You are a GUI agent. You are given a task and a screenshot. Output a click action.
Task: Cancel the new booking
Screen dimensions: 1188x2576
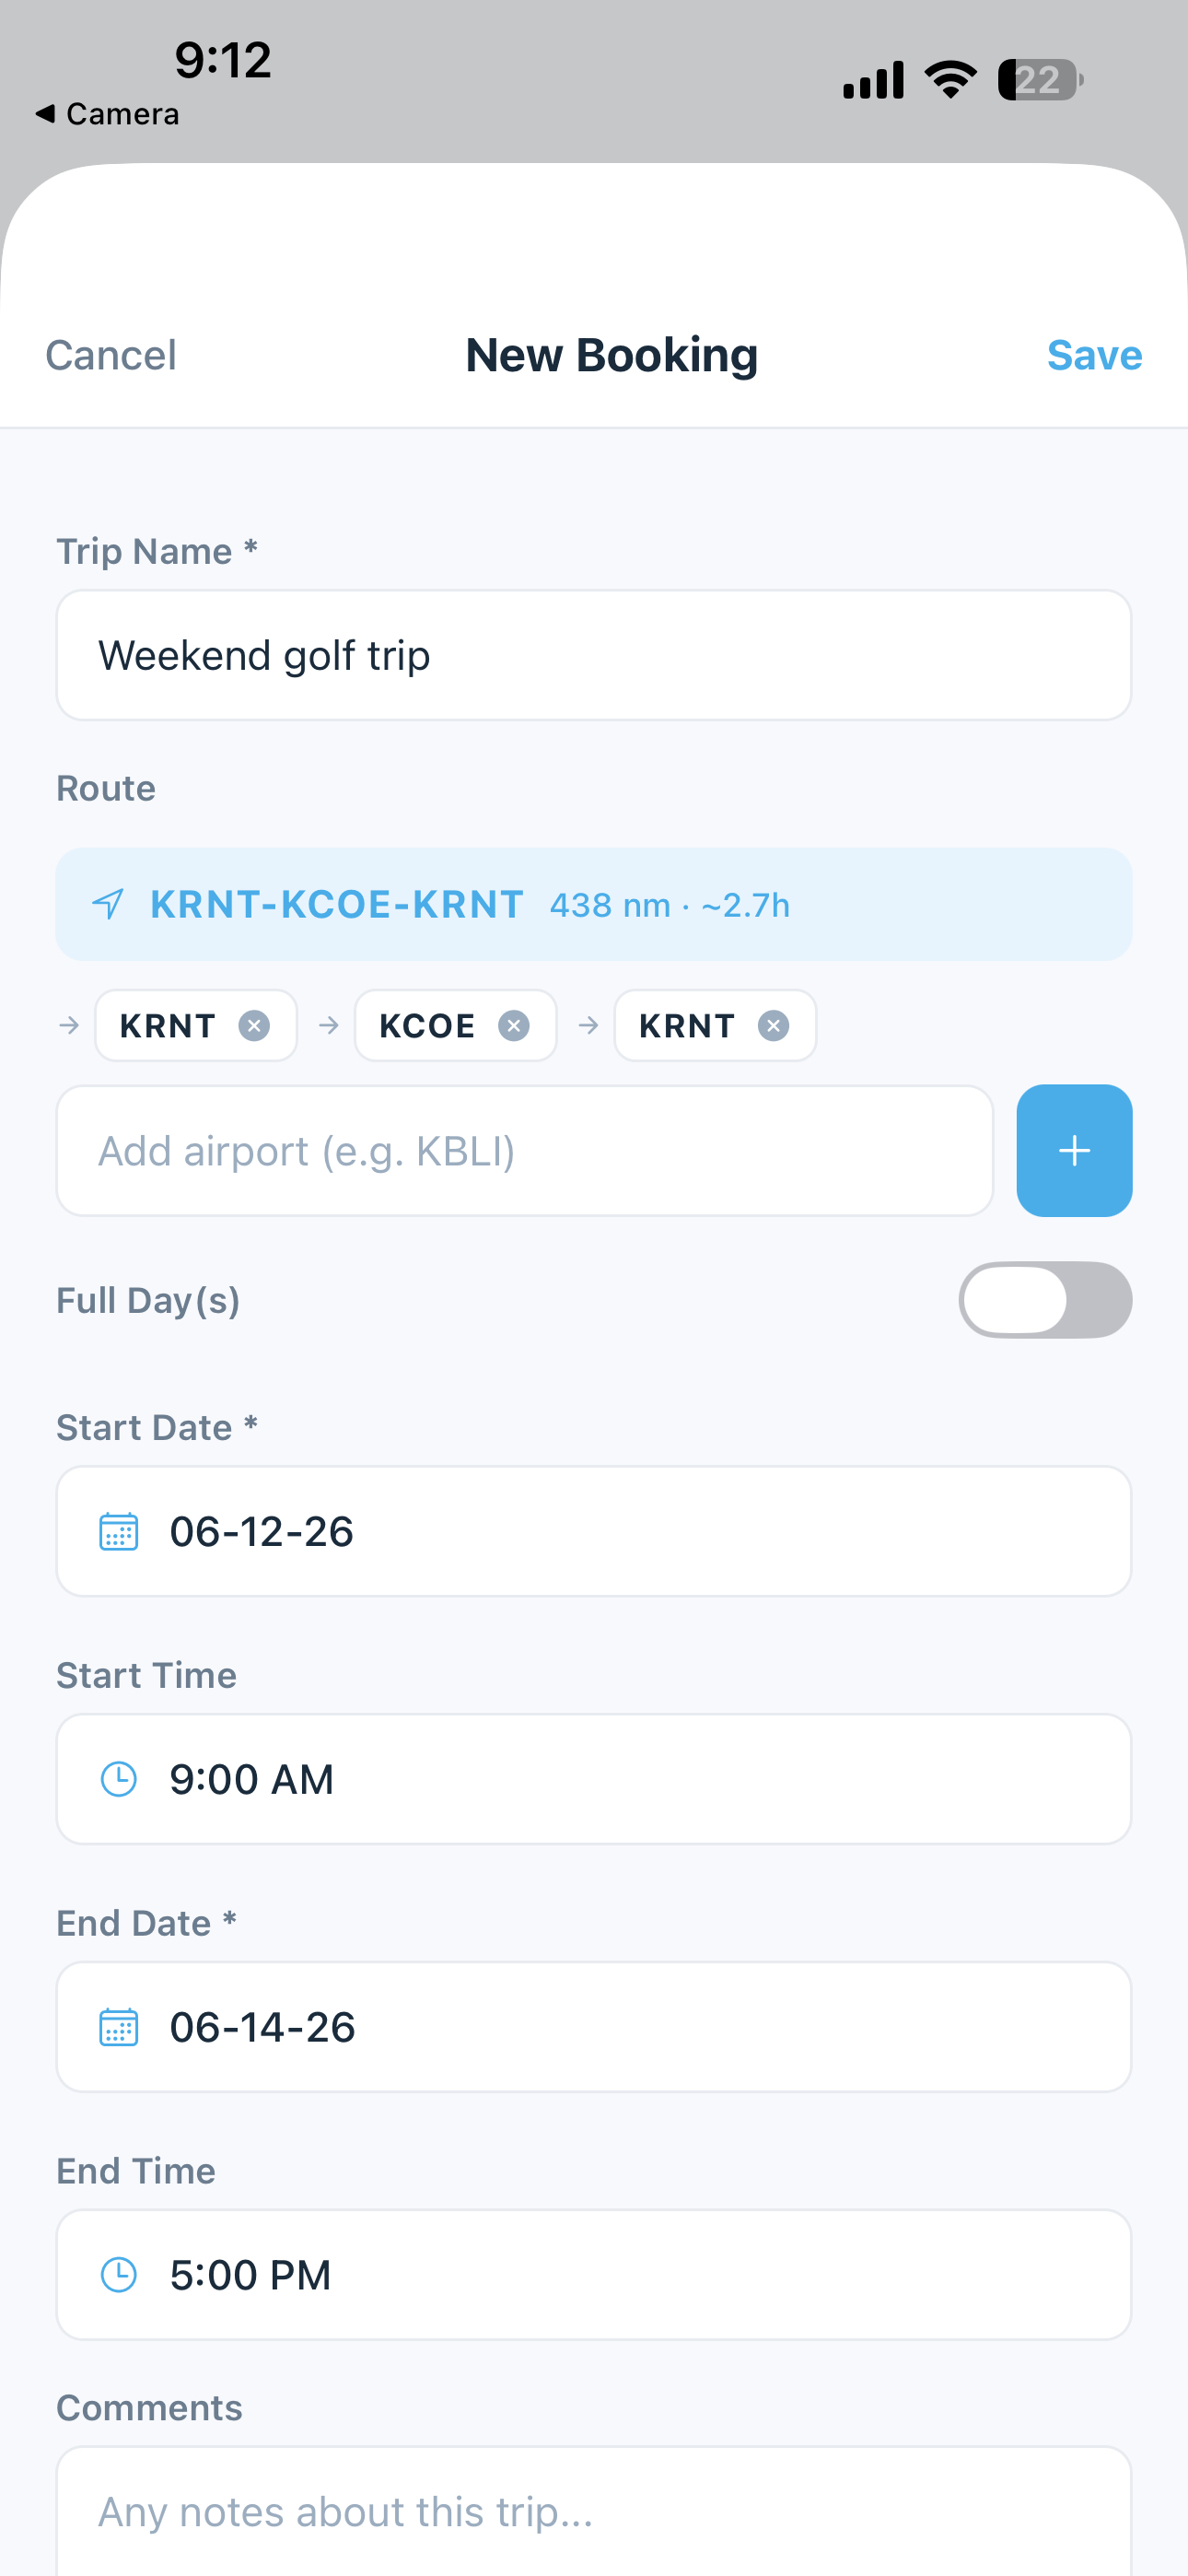click(x=110, y=354)
